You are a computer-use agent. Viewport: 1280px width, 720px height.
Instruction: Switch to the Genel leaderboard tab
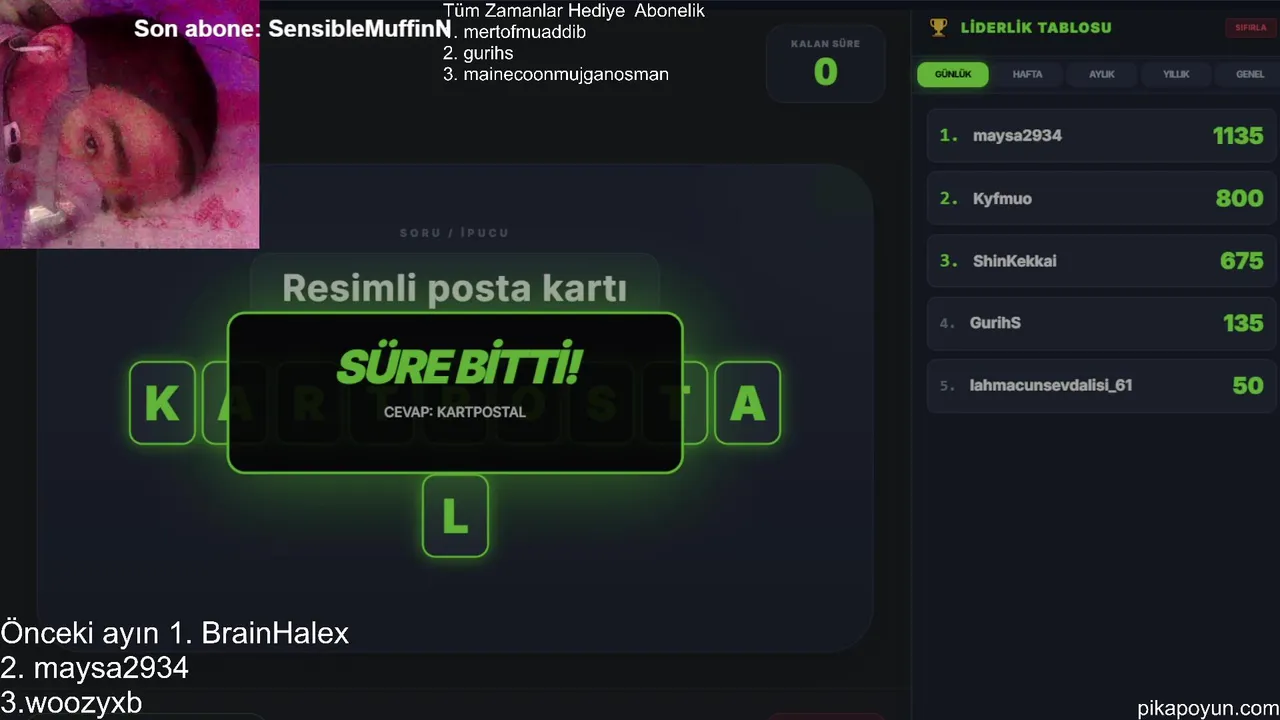[1249, 74]
